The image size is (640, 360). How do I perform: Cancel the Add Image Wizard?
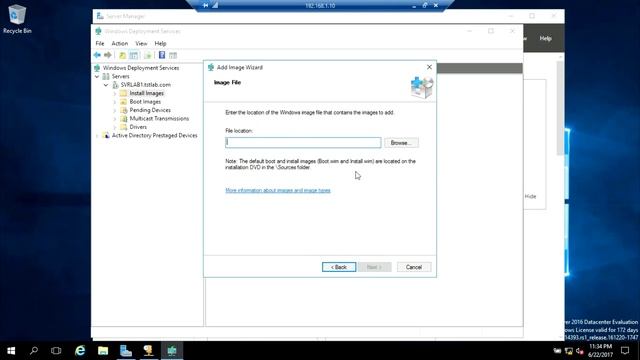(x=414, y=267)
